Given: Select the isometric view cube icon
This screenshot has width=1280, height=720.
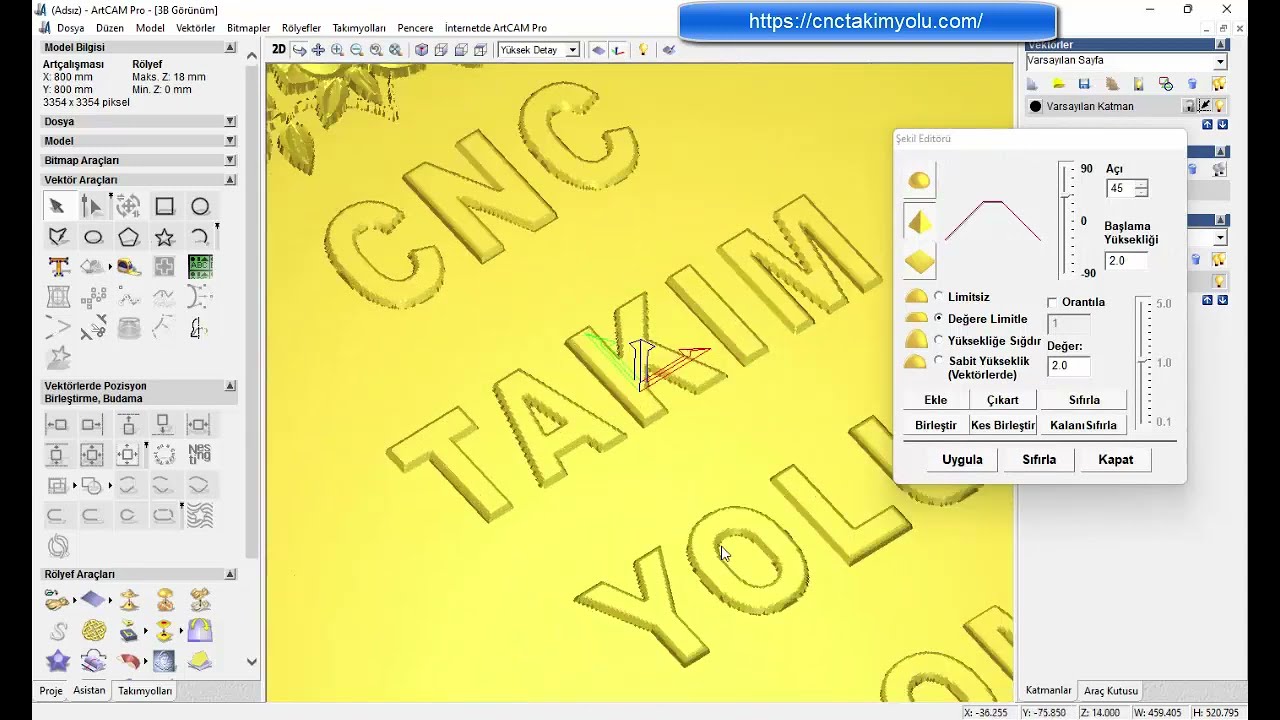Looking at the screenshot, I should pyautogui.click(x=422, y=49).
